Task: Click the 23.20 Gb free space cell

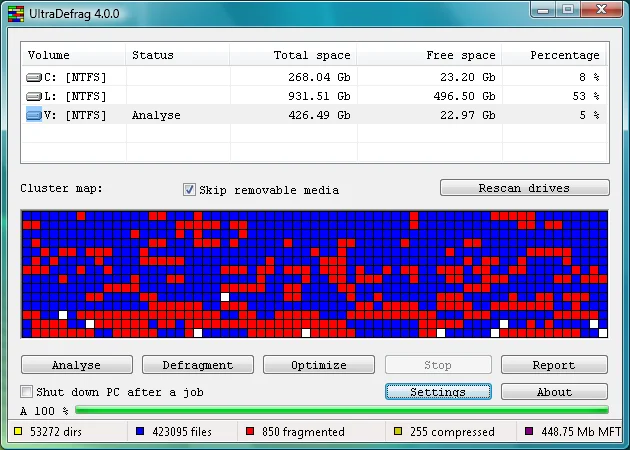Action: (468, 77)
